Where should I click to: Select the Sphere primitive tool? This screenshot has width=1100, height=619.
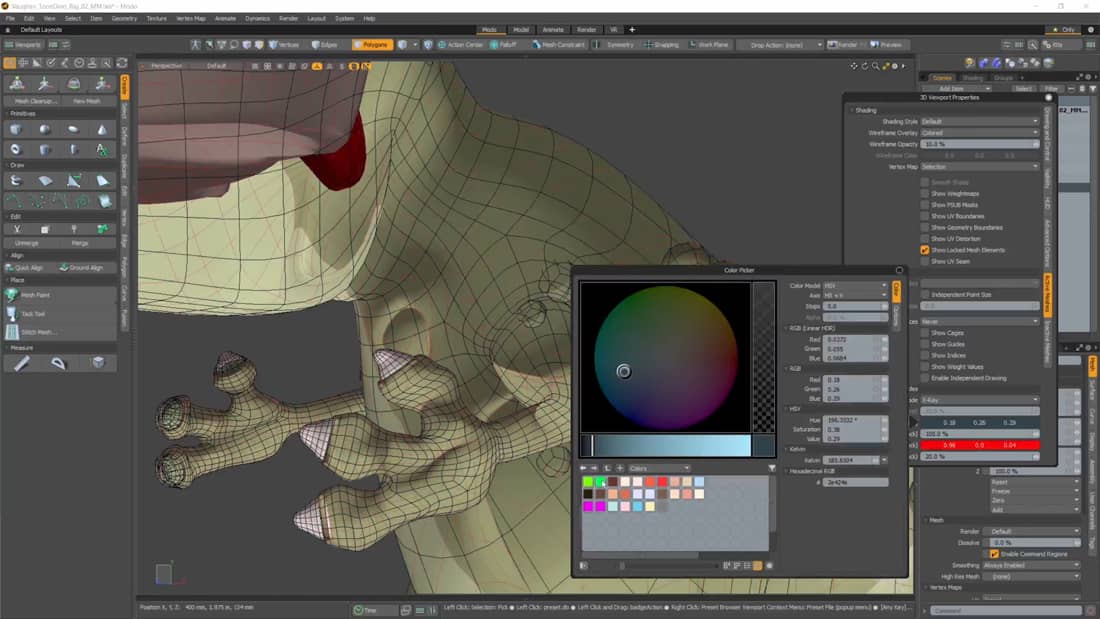point(45,130)
